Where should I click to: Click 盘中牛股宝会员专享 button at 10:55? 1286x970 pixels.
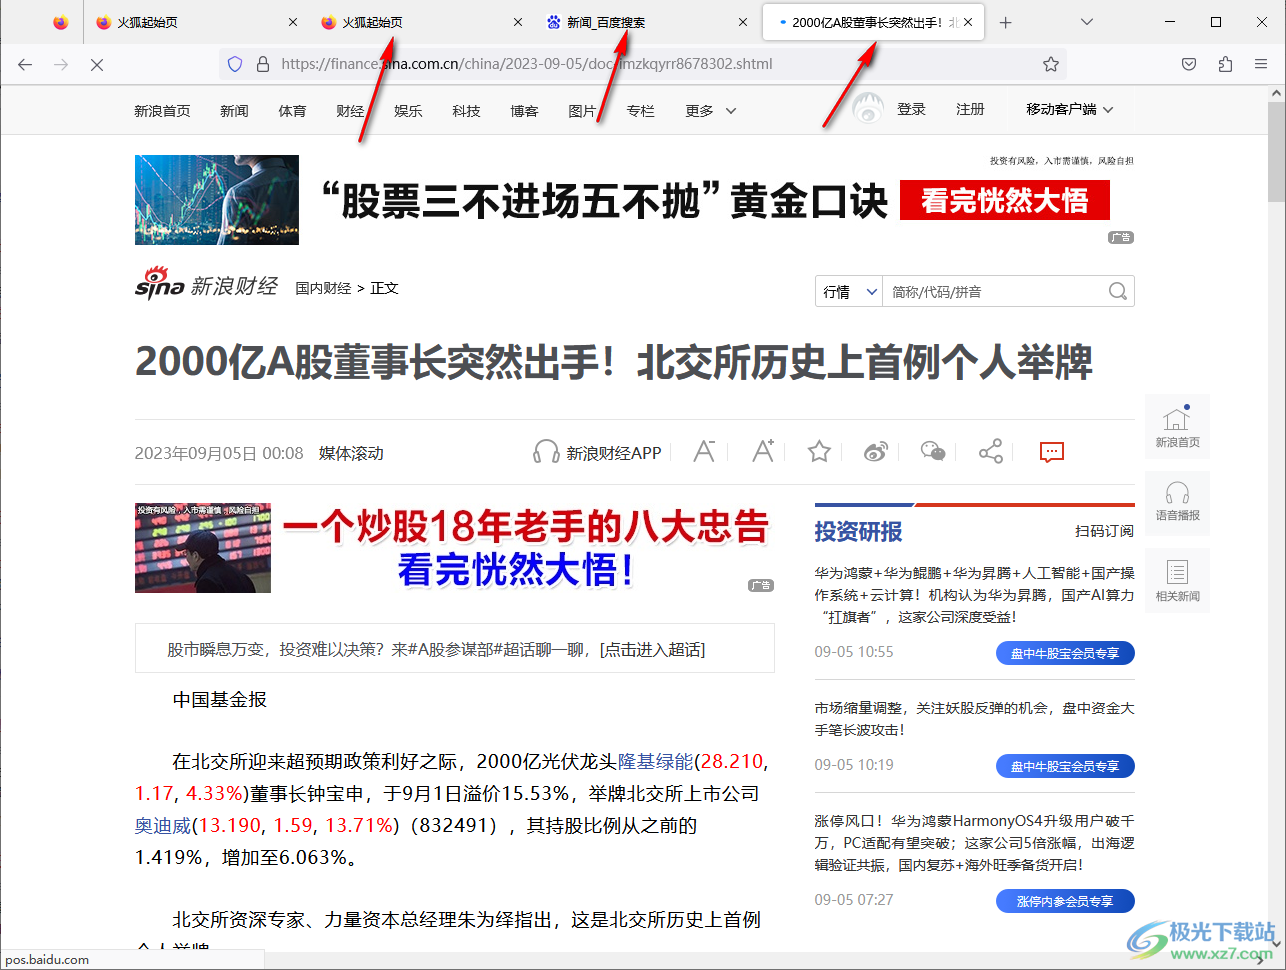coord(1065,653)
